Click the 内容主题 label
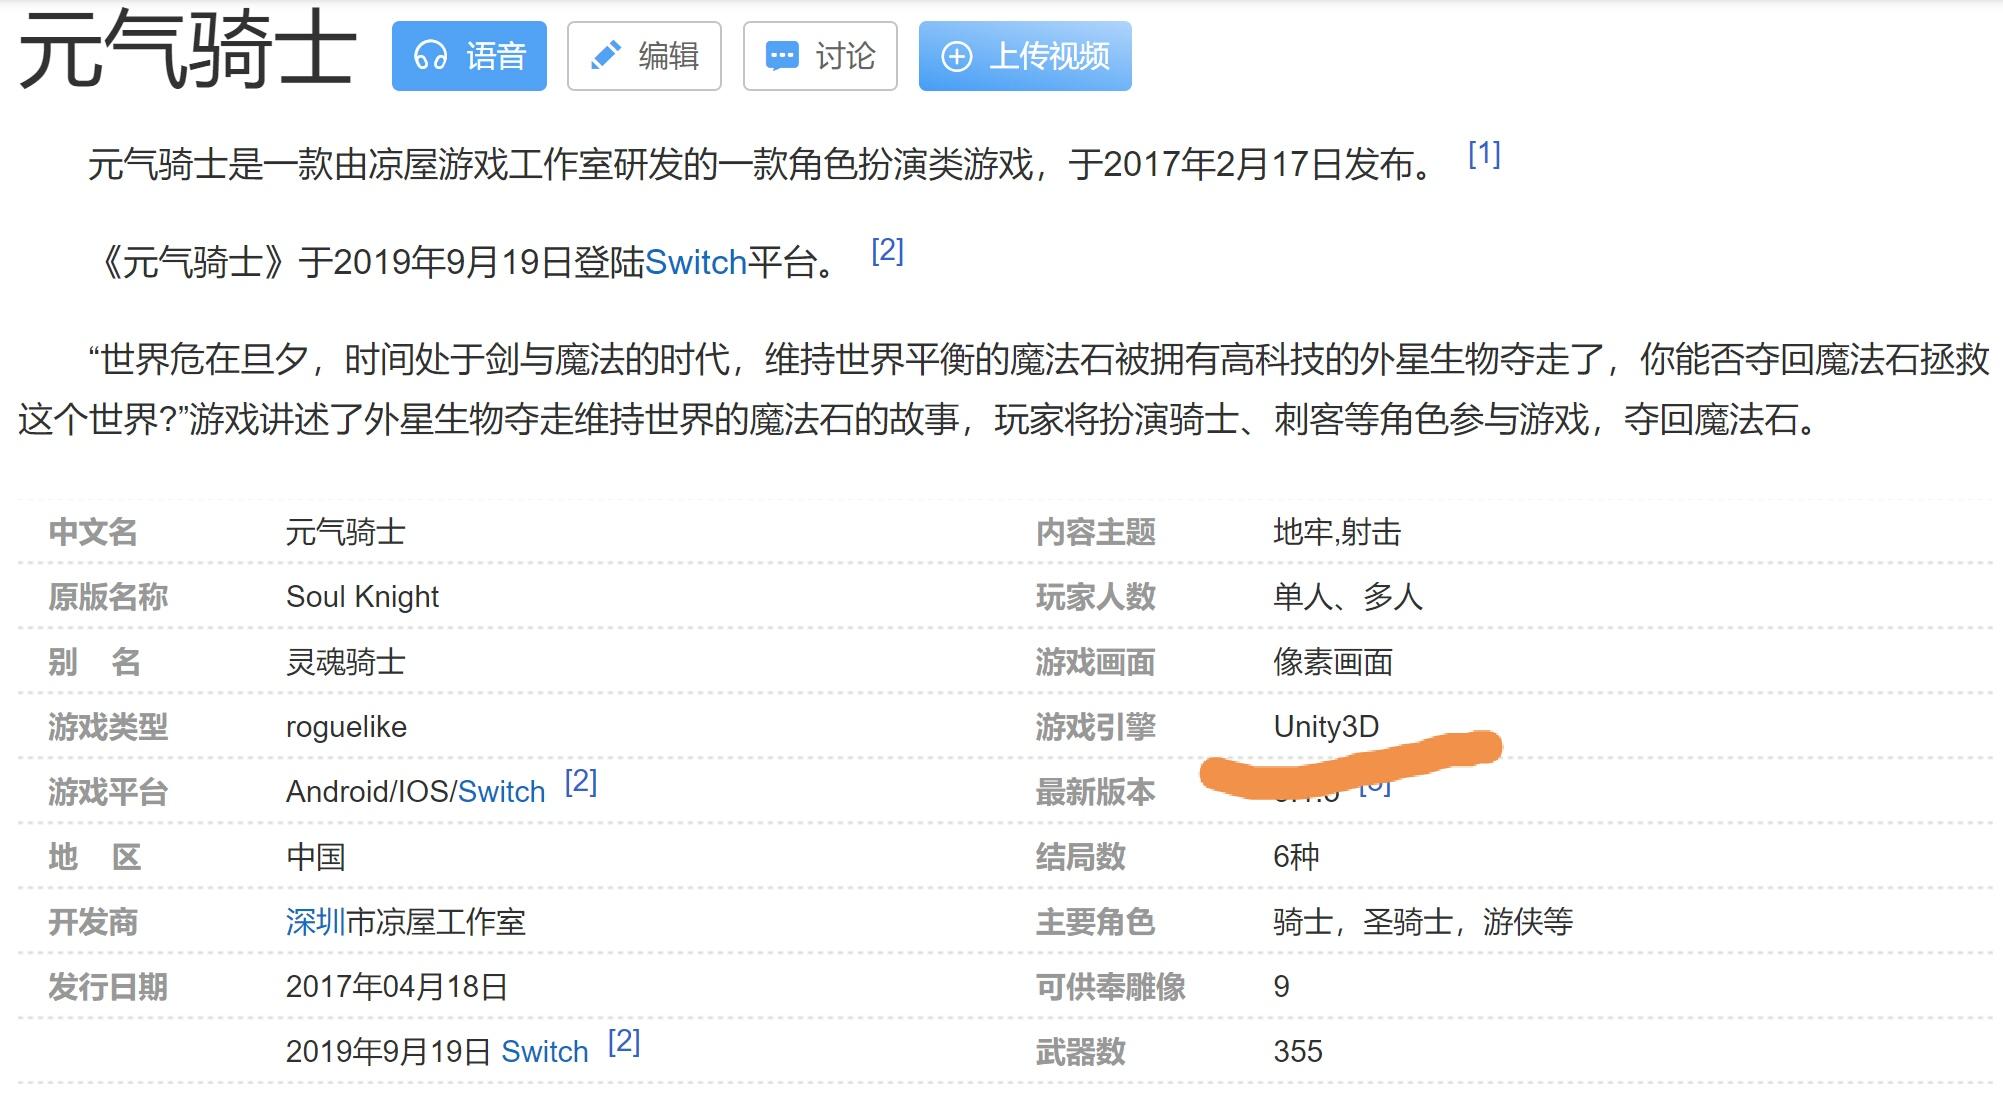 [x=1095, y=532]
